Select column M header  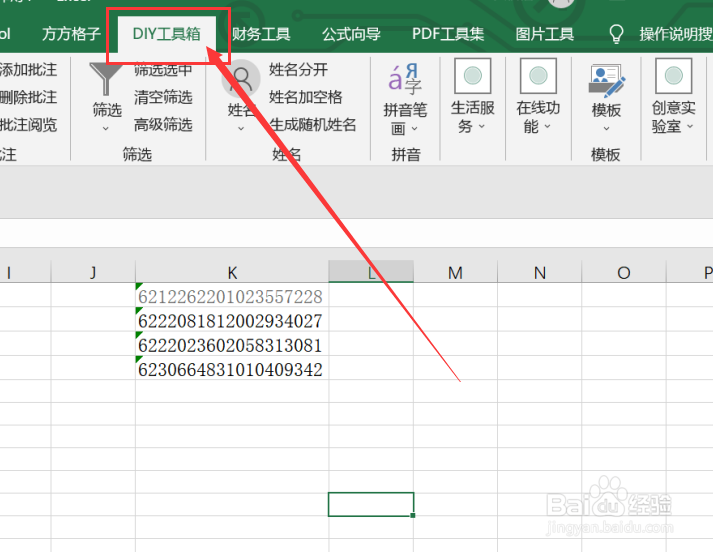pos(455,272)
